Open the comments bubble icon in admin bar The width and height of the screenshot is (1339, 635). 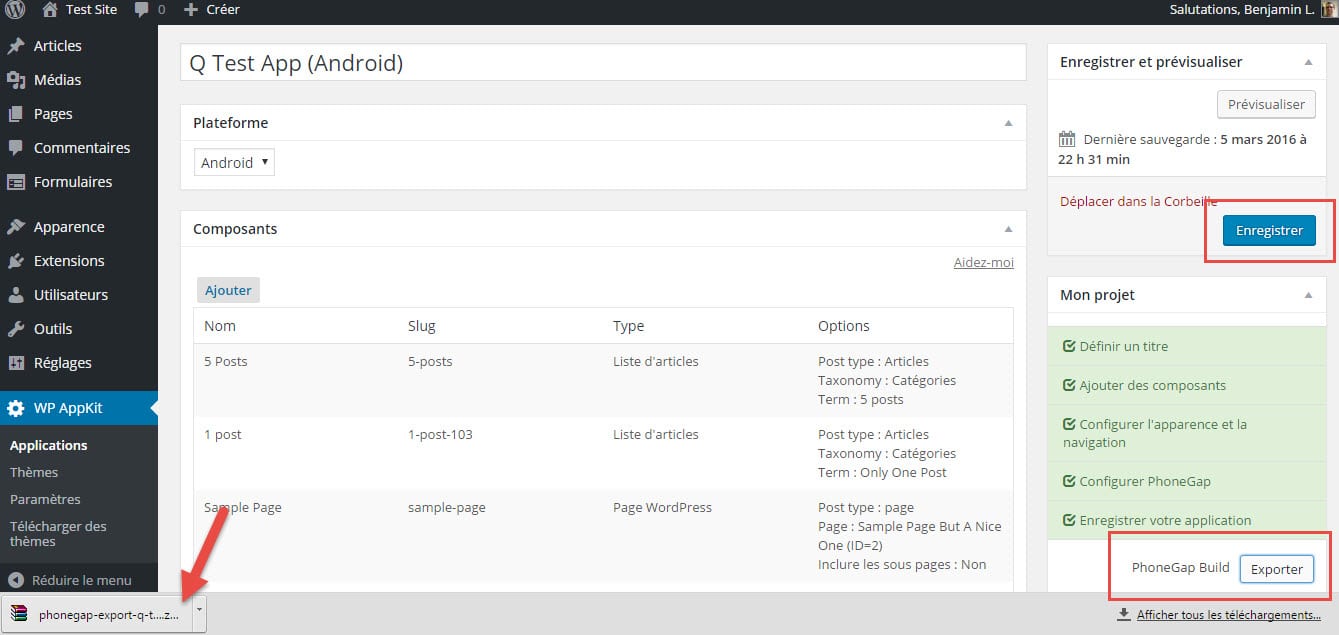tap(142, 10)
